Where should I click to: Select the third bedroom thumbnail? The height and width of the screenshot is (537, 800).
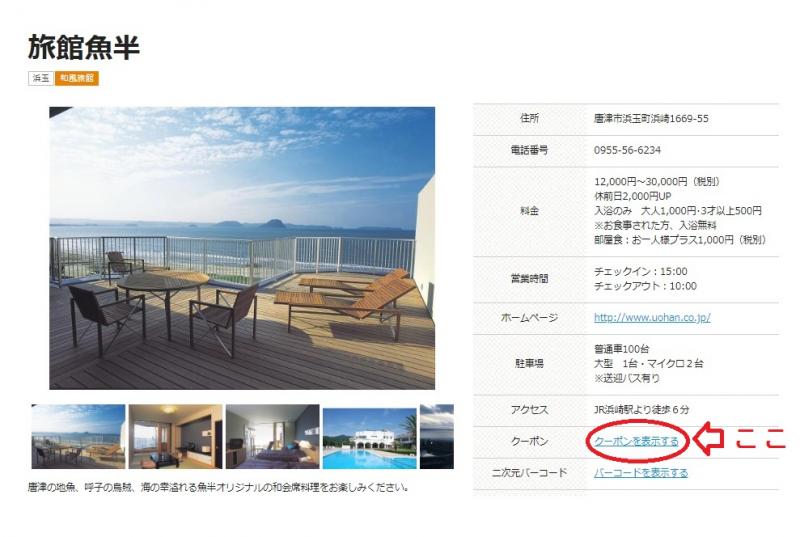click(x=272, y=436)
